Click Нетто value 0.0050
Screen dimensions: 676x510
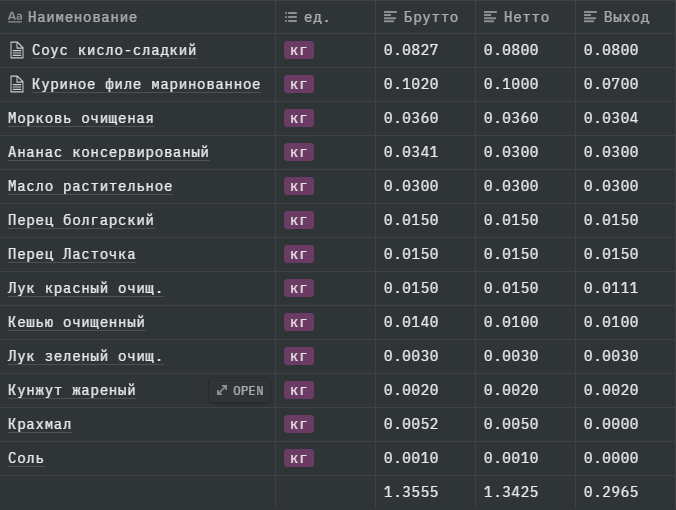point(511,425)
